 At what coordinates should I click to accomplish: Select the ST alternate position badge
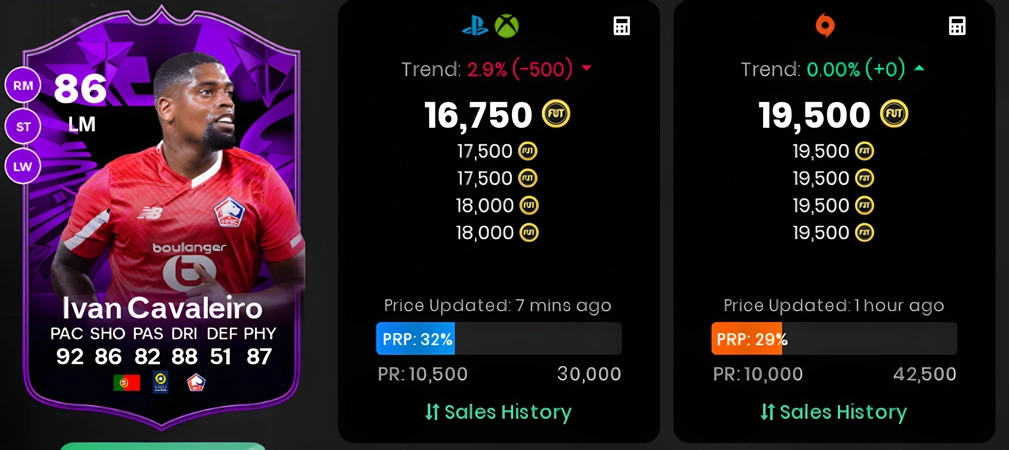[23, 126]
